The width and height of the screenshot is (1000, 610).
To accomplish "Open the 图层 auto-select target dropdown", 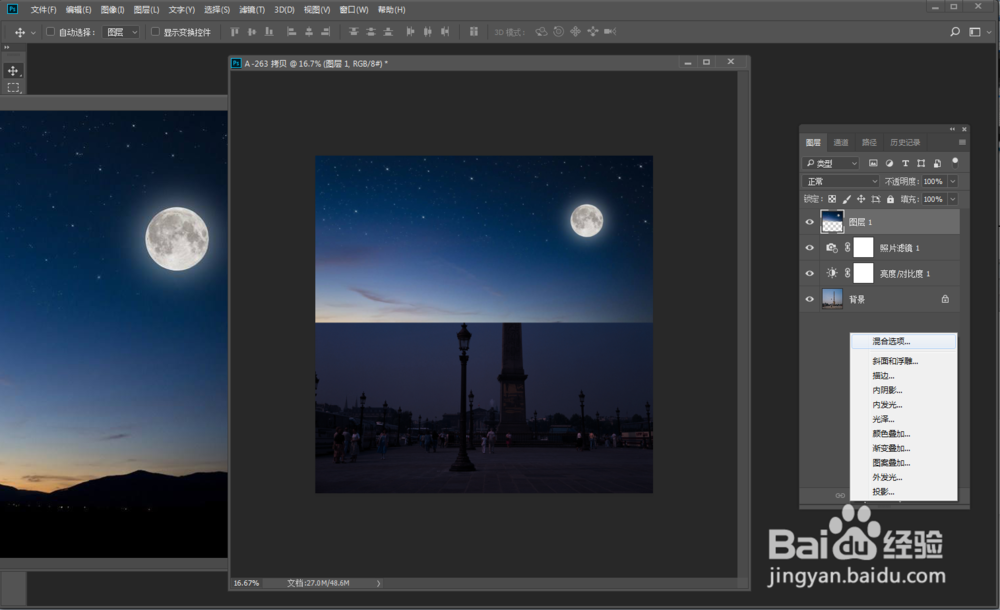I will pyautogui.click(x=120, y=32).
